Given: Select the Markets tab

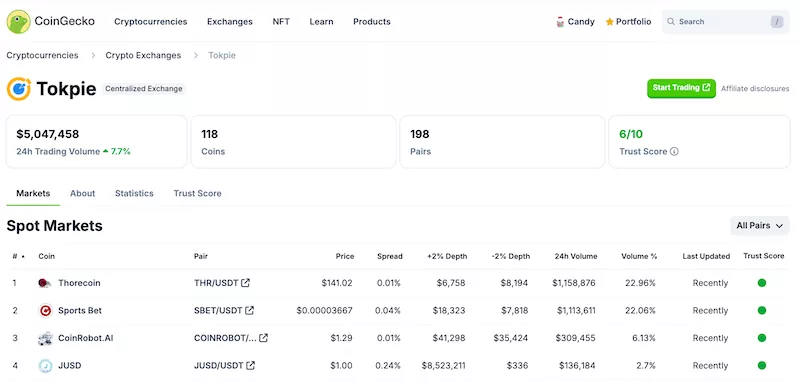Looking at the screenshot, I should 33,194.
